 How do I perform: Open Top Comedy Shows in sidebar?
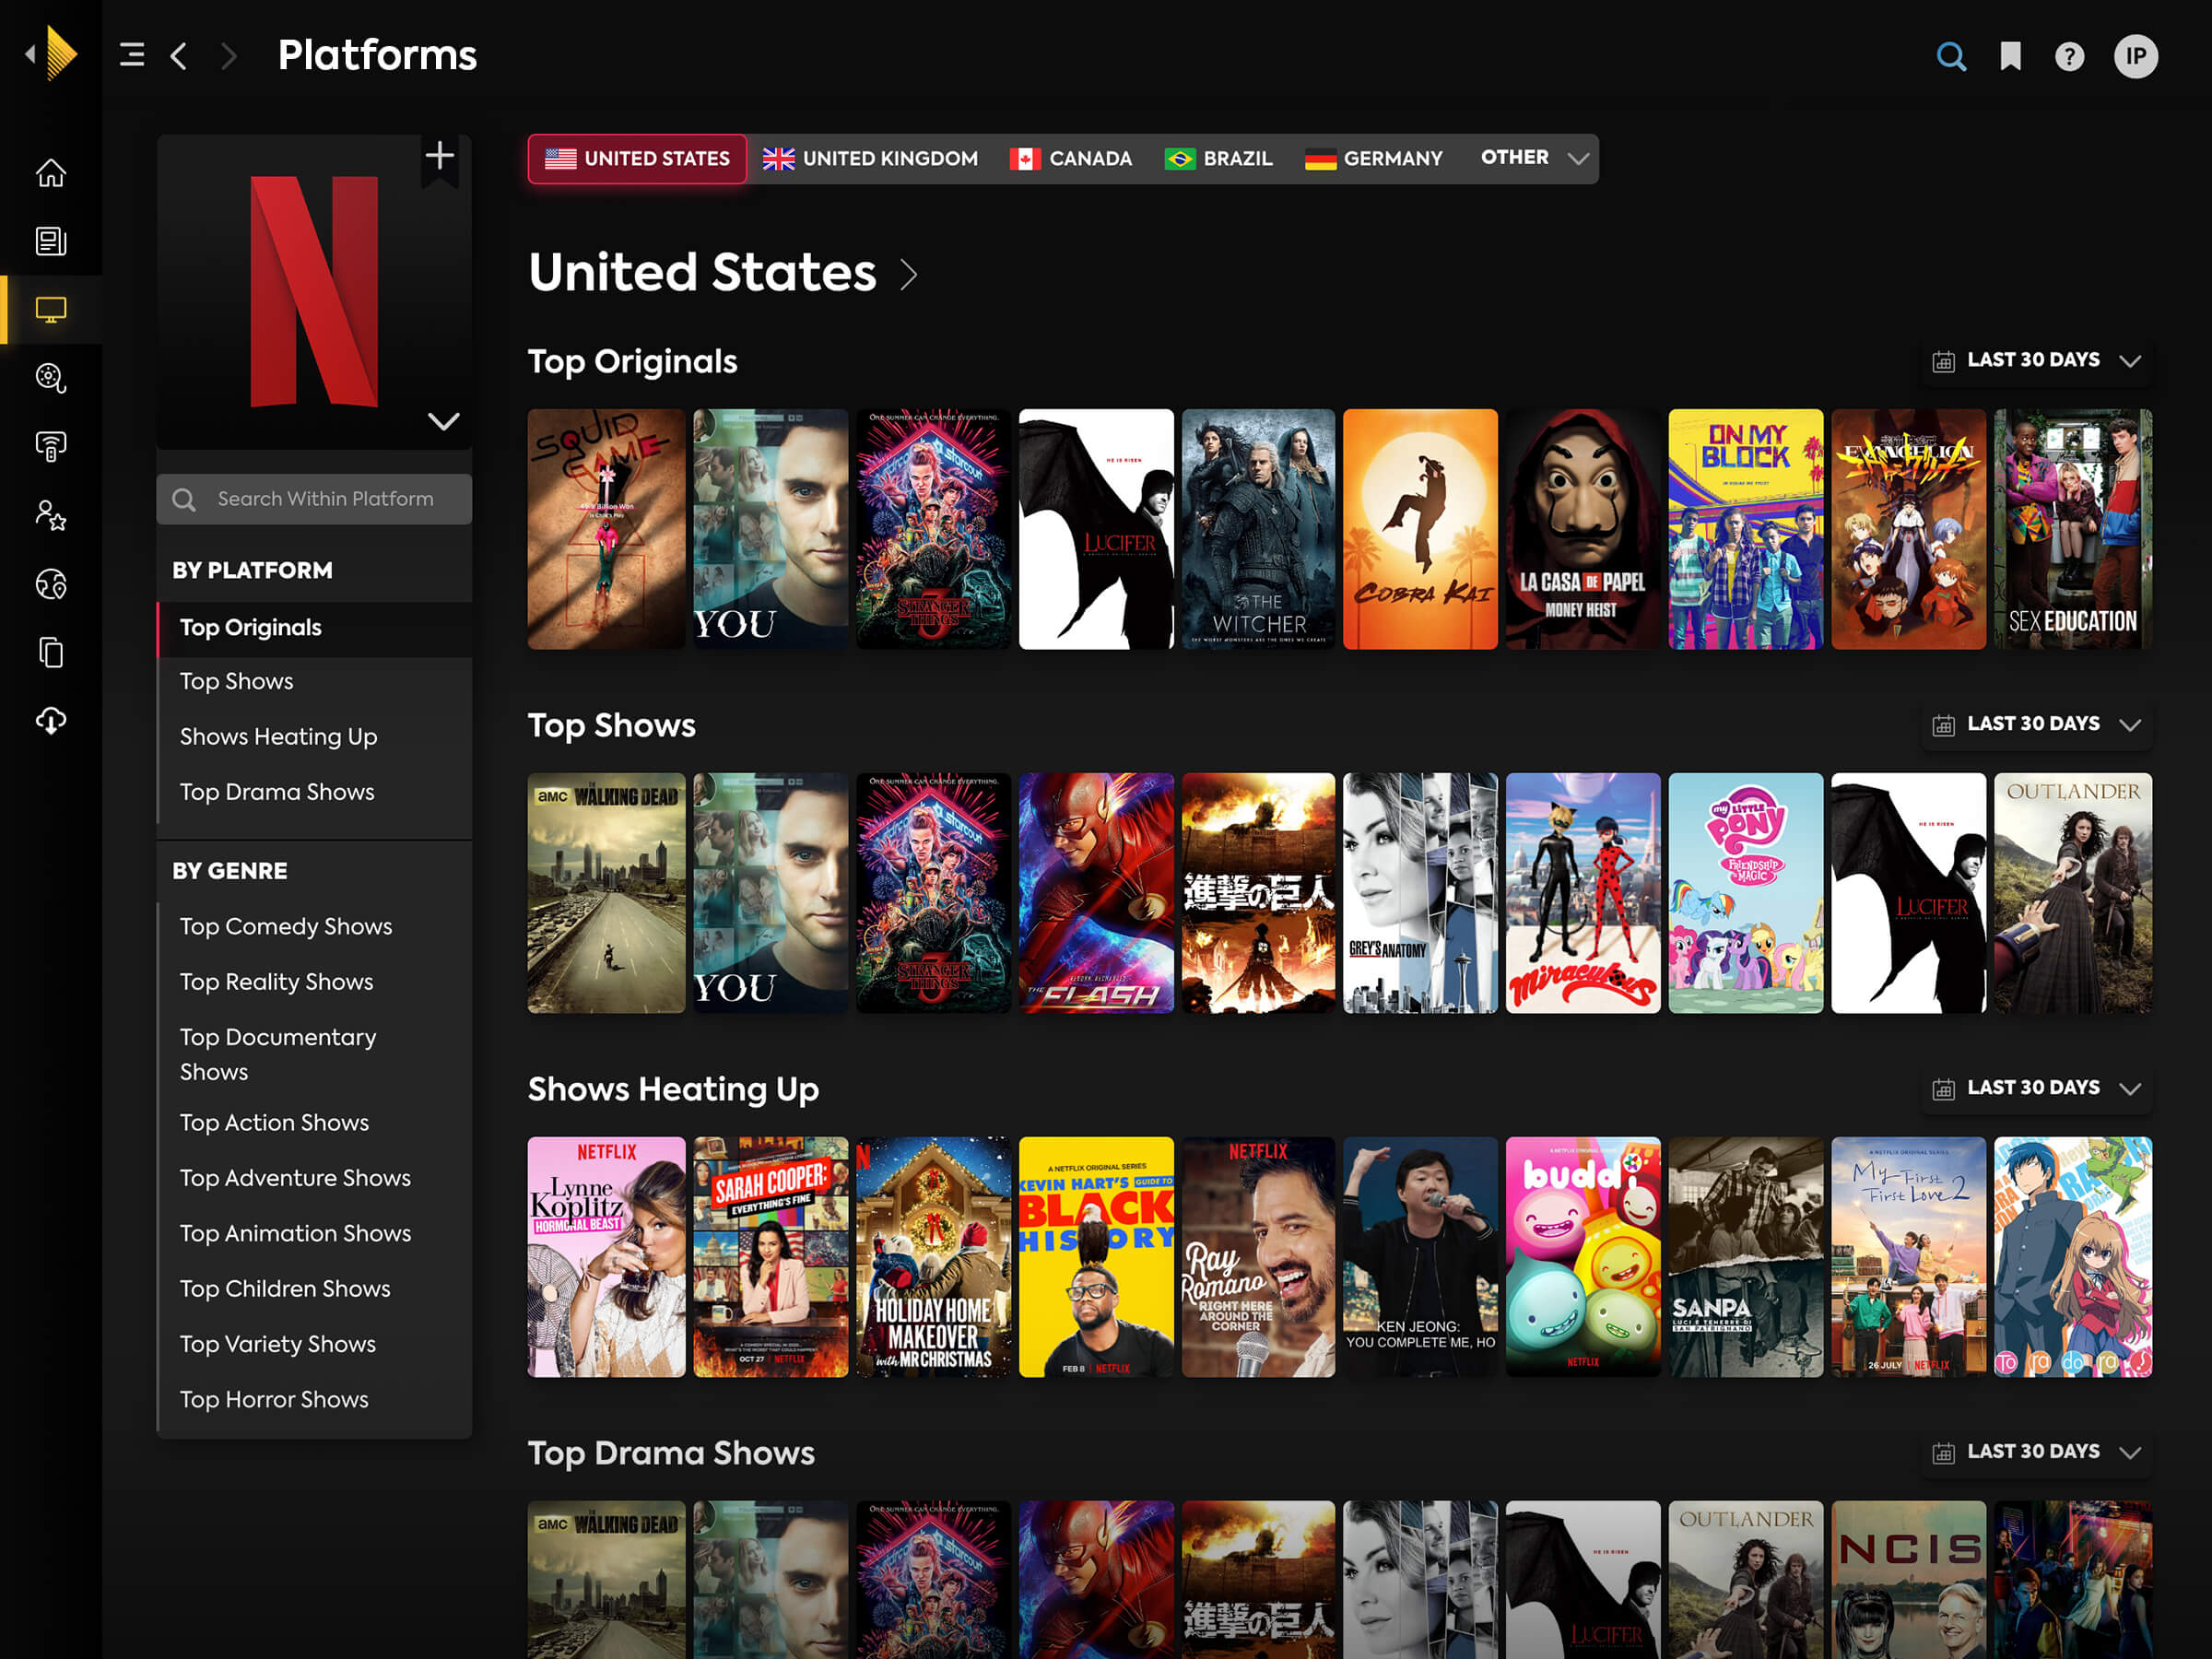(x=286, y=926)
